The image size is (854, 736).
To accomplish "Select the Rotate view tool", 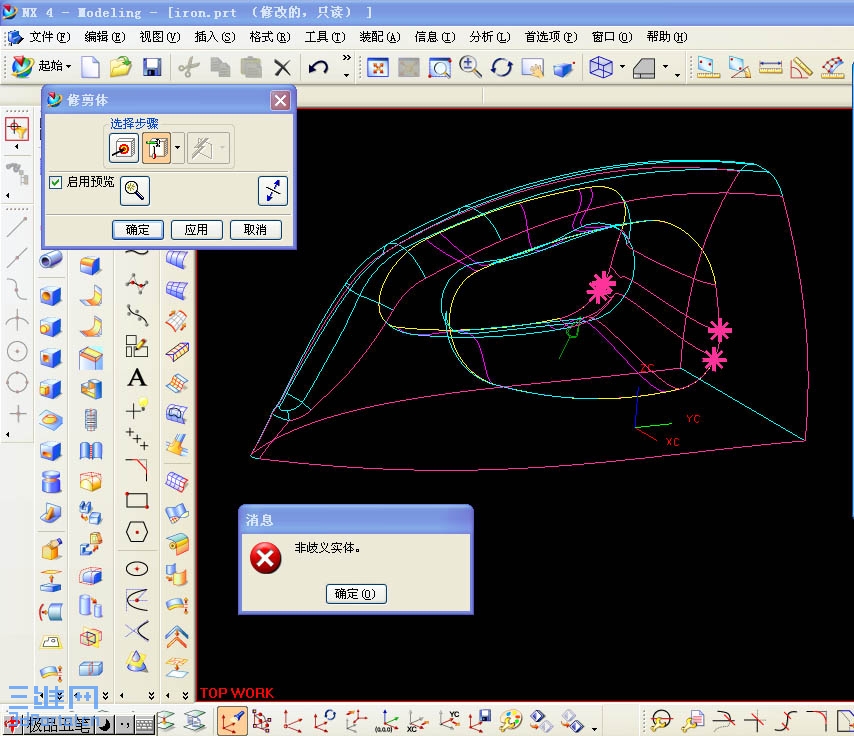I will point(501,68).
